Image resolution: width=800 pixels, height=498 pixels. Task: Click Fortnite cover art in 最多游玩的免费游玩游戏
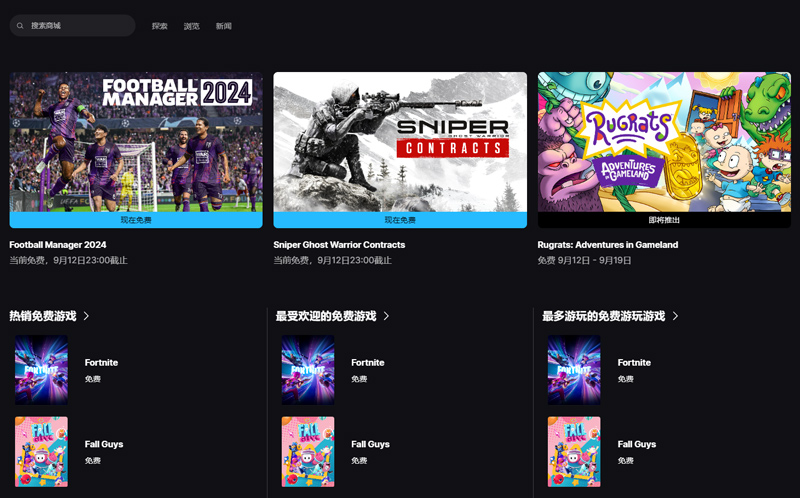click(x=574, y=370)
